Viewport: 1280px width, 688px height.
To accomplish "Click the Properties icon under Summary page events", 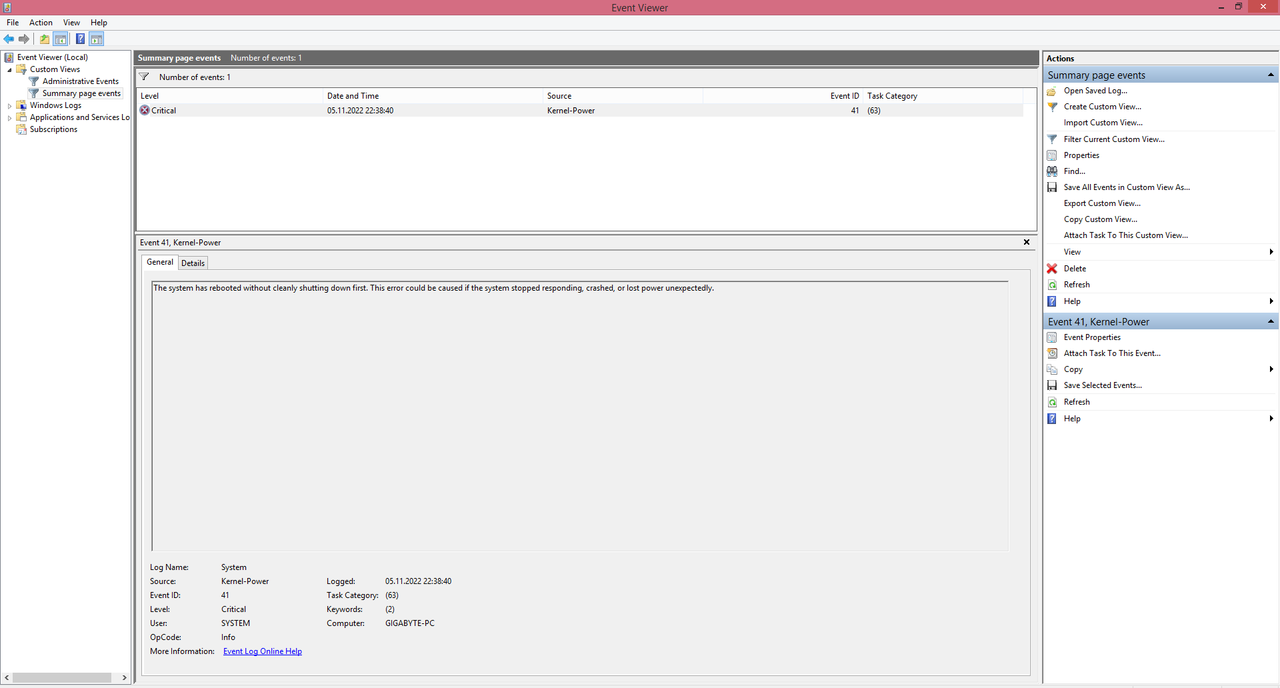I will pos(1052,155).
